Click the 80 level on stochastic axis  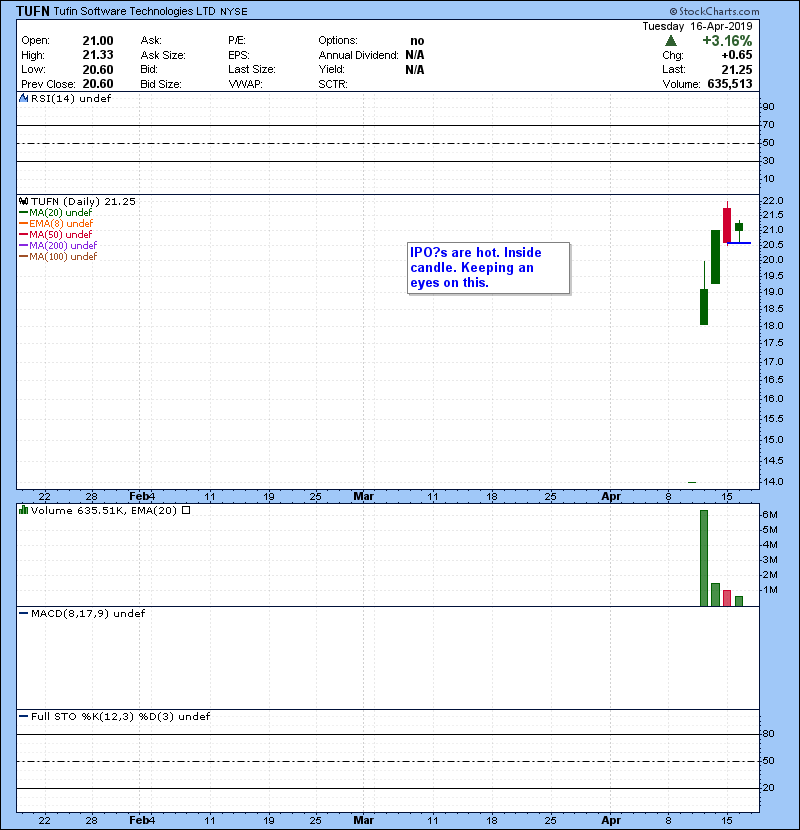tap(768, 734)
